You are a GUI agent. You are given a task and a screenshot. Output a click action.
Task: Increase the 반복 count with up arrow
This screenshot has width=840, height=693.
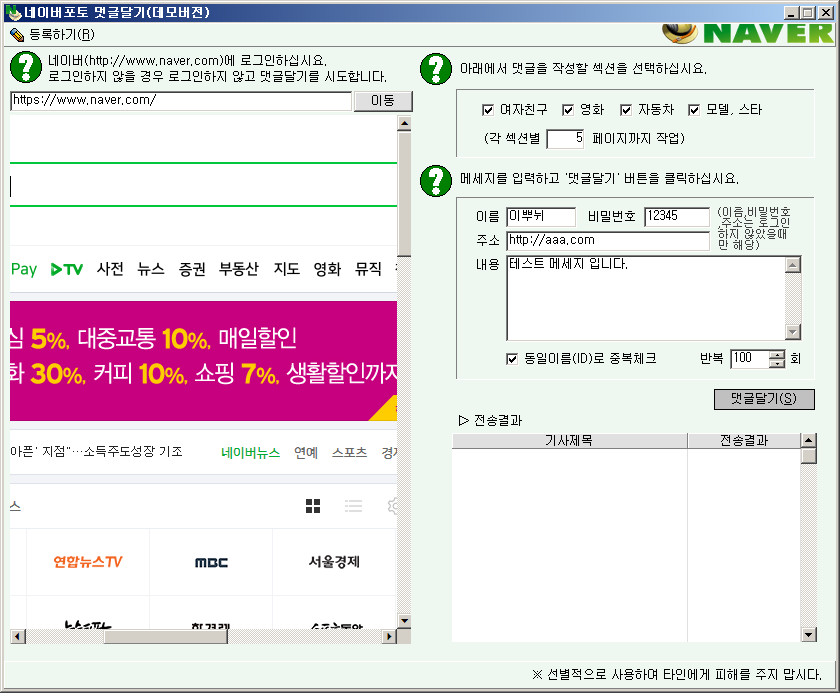point(777,354)
